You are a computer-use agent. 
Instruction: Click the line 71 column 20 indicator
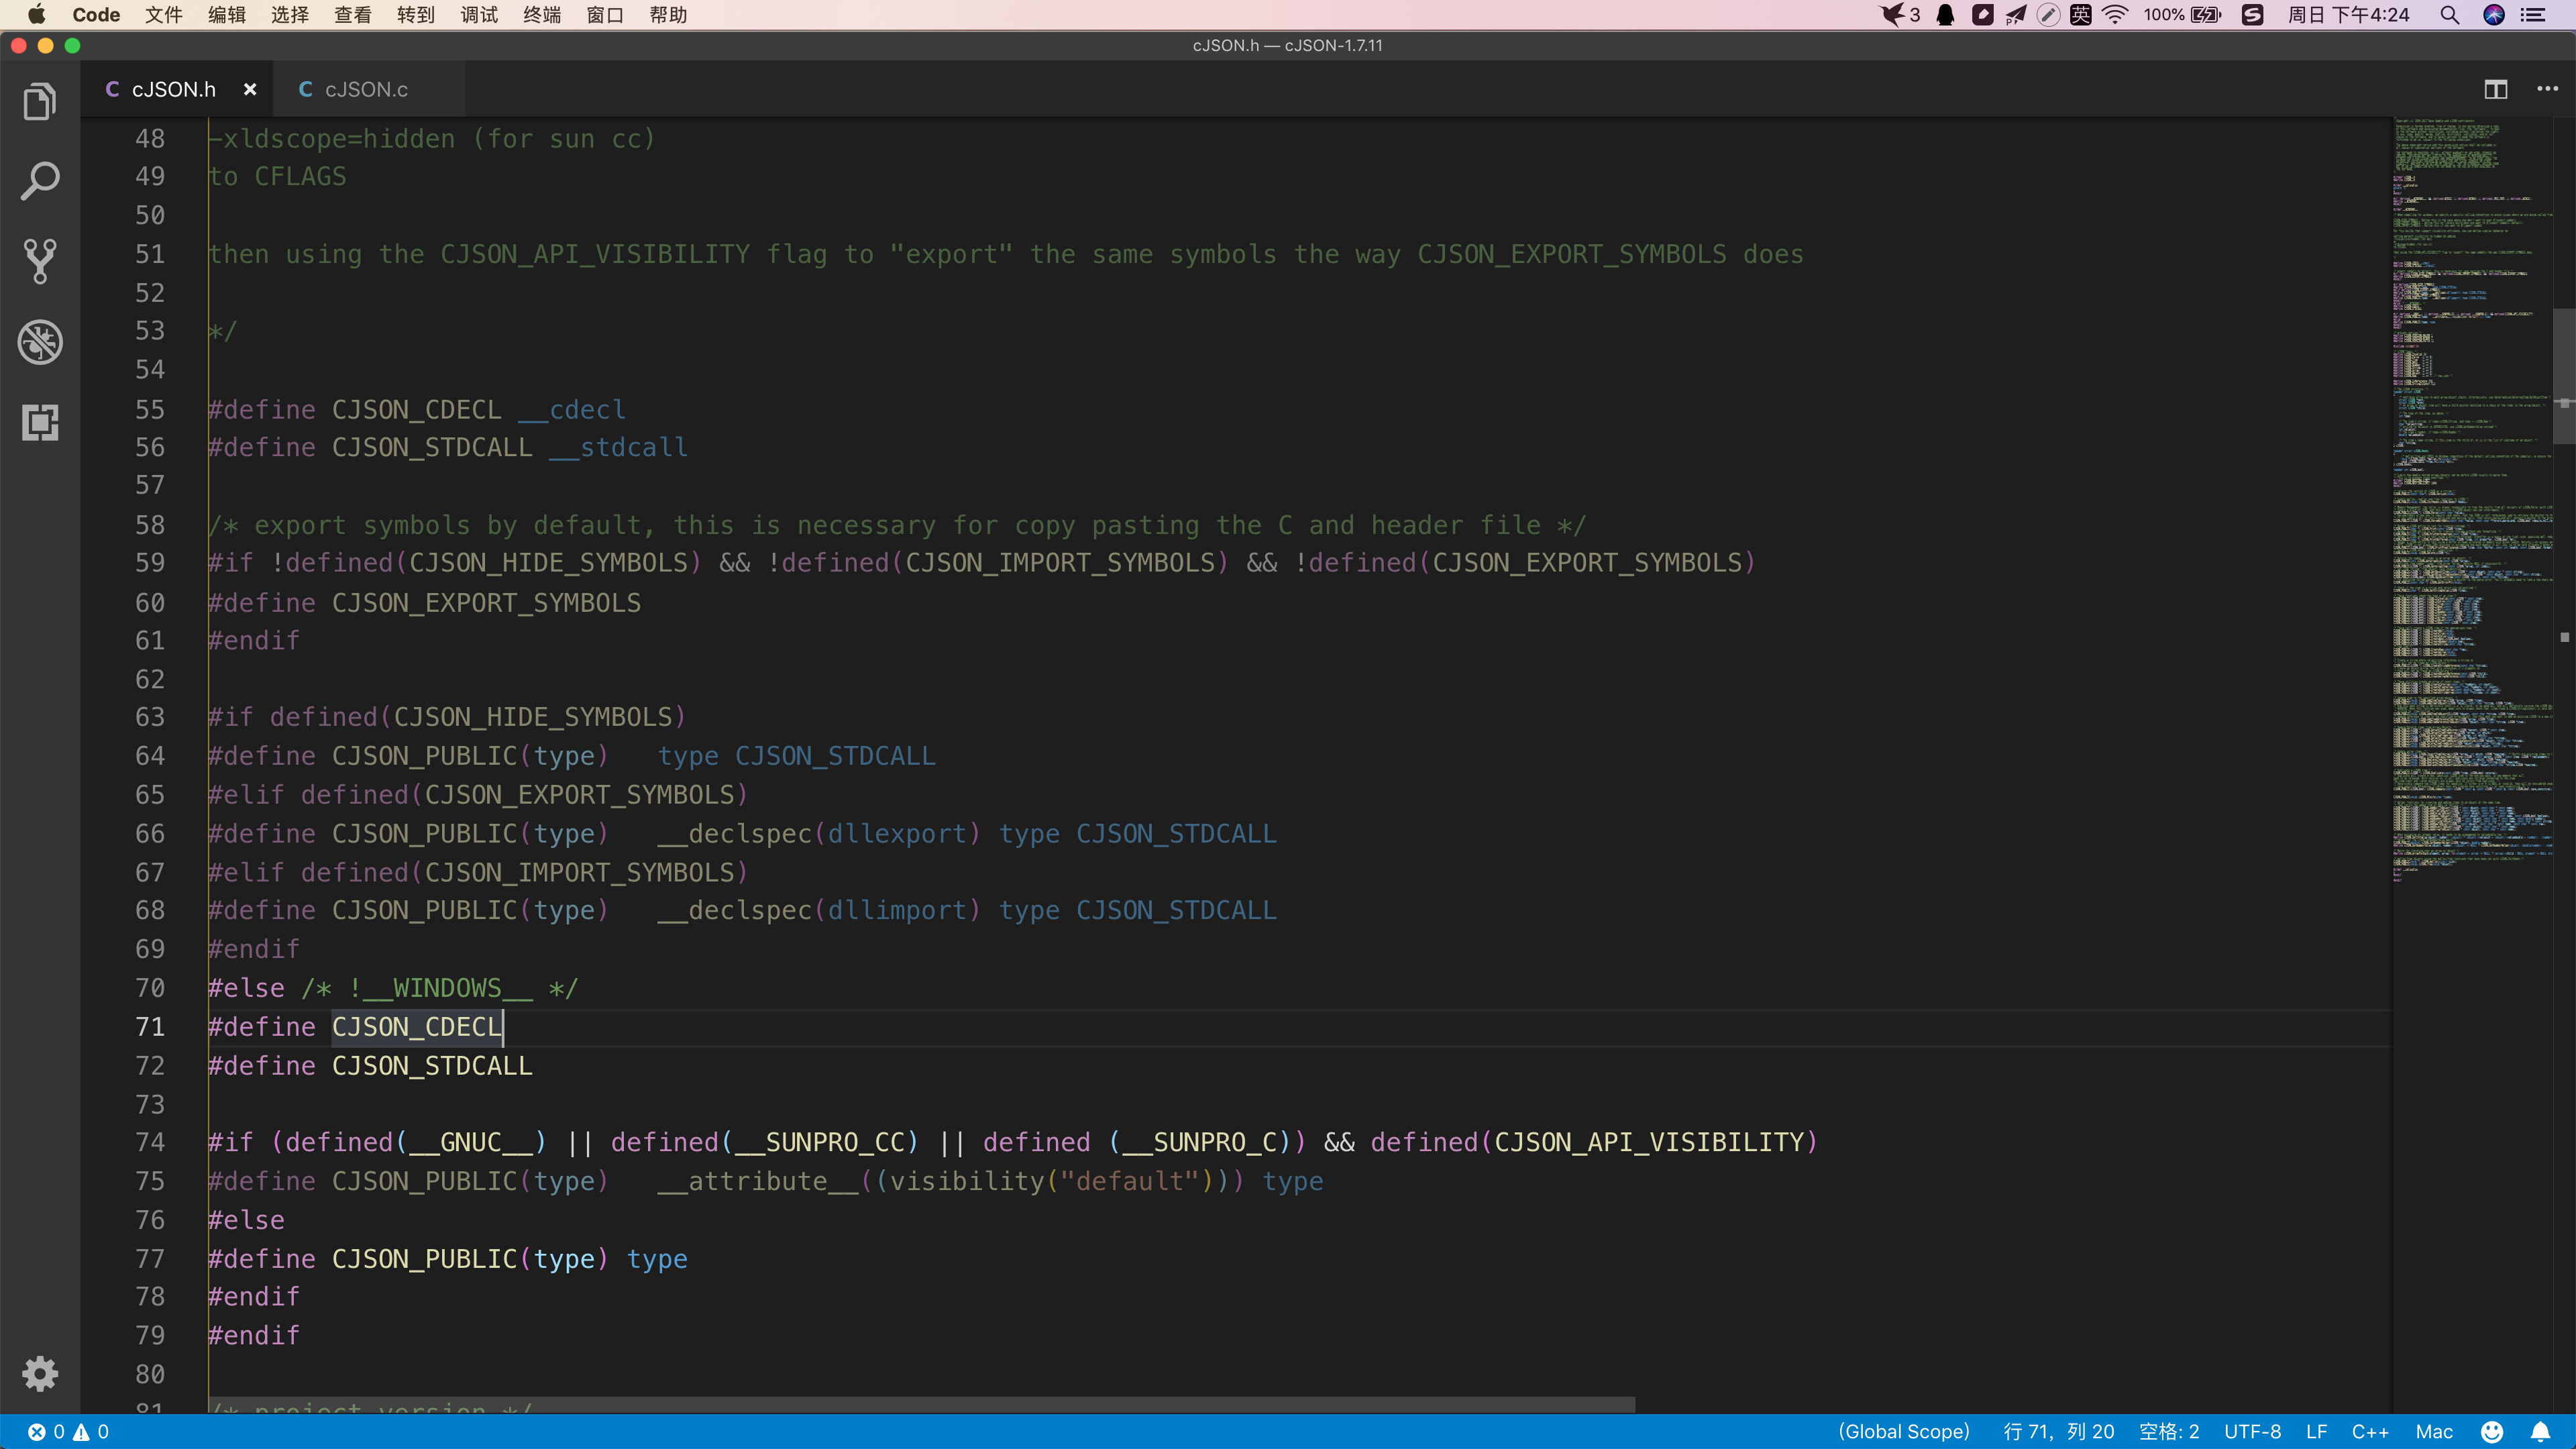[2058, 1432]
